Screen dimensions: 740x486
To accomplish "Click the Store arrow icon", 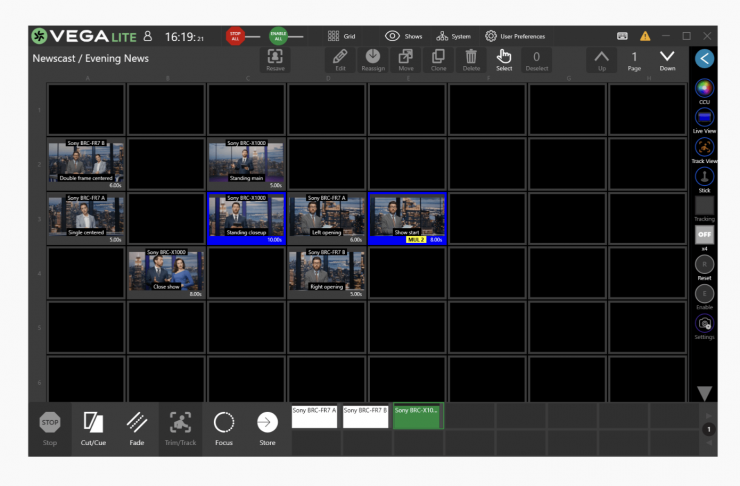I will pyautogui.click(x=267, y=423).
